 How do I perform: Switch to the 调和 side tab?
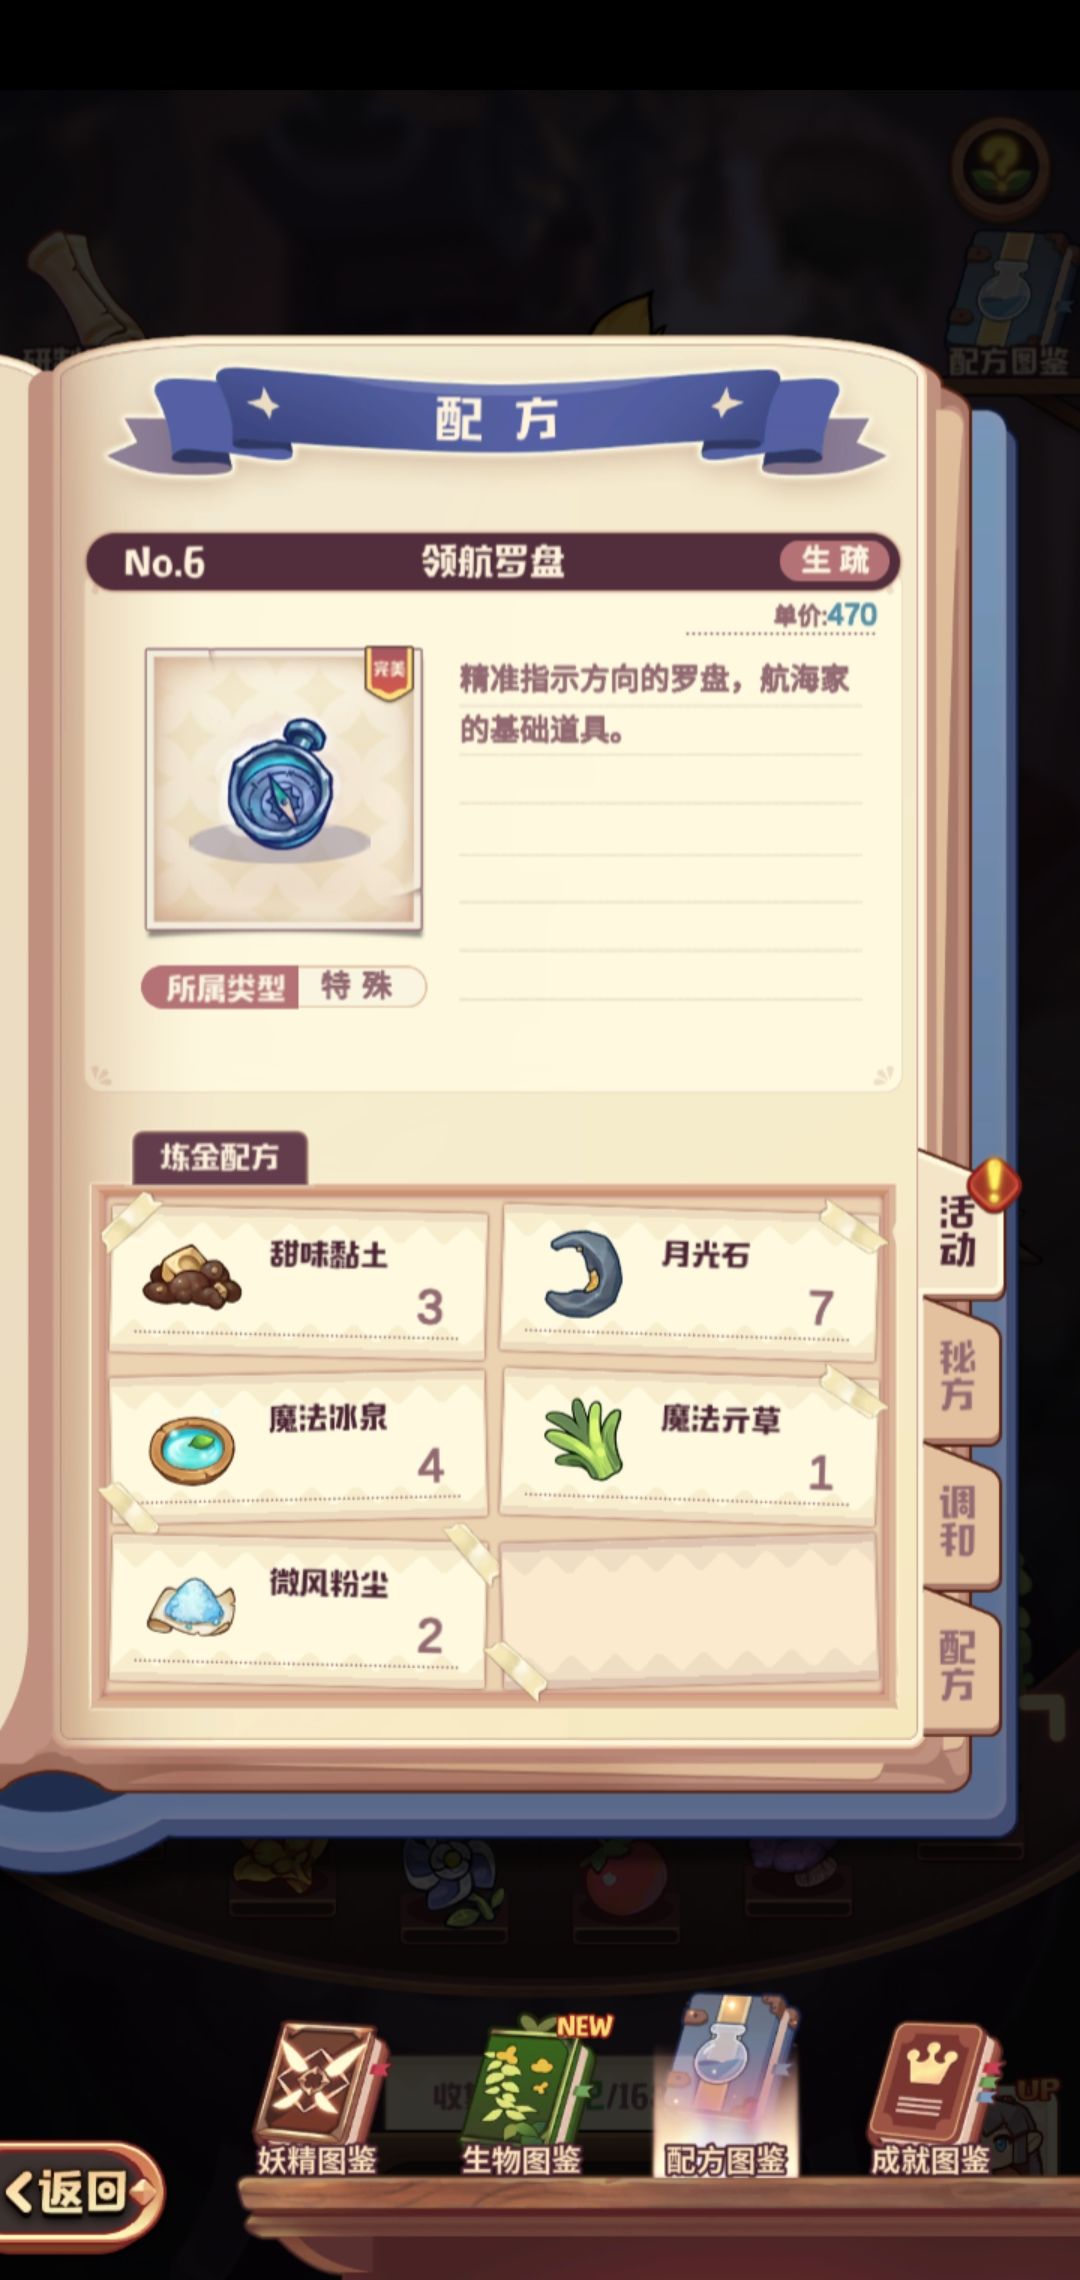point(958,1521)
